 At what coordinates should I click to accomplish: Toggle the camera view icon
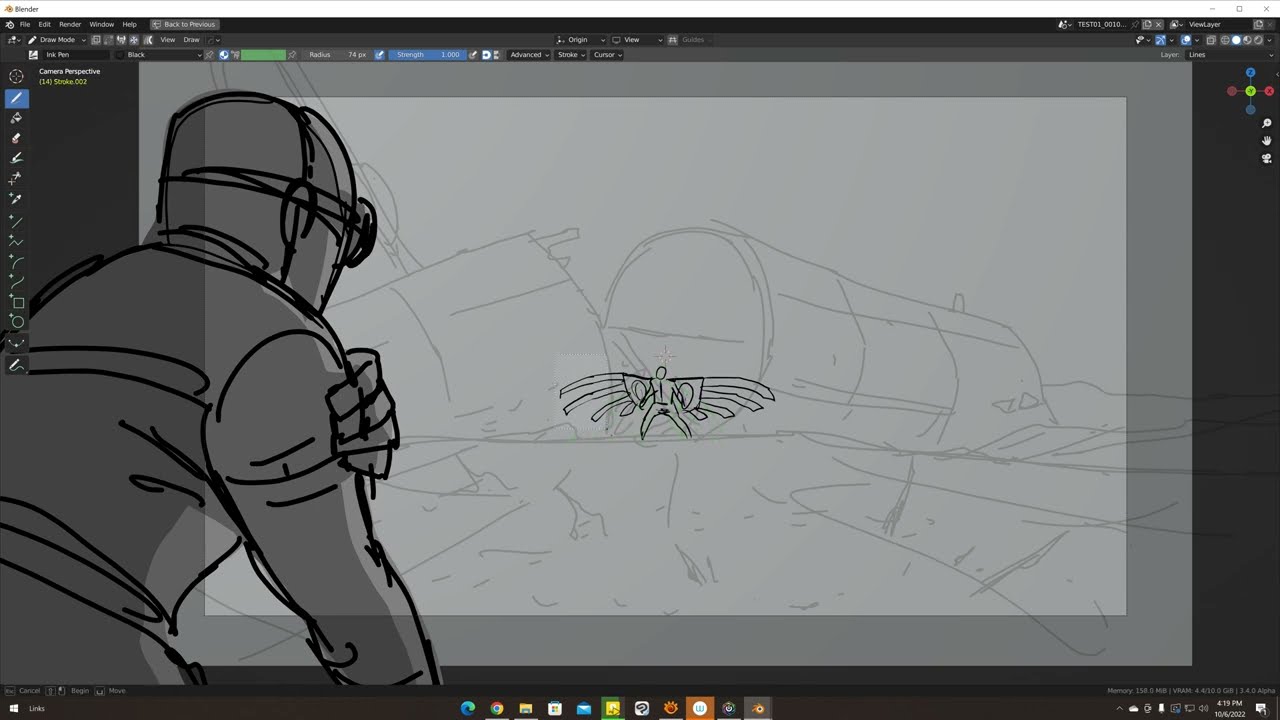1267,158
